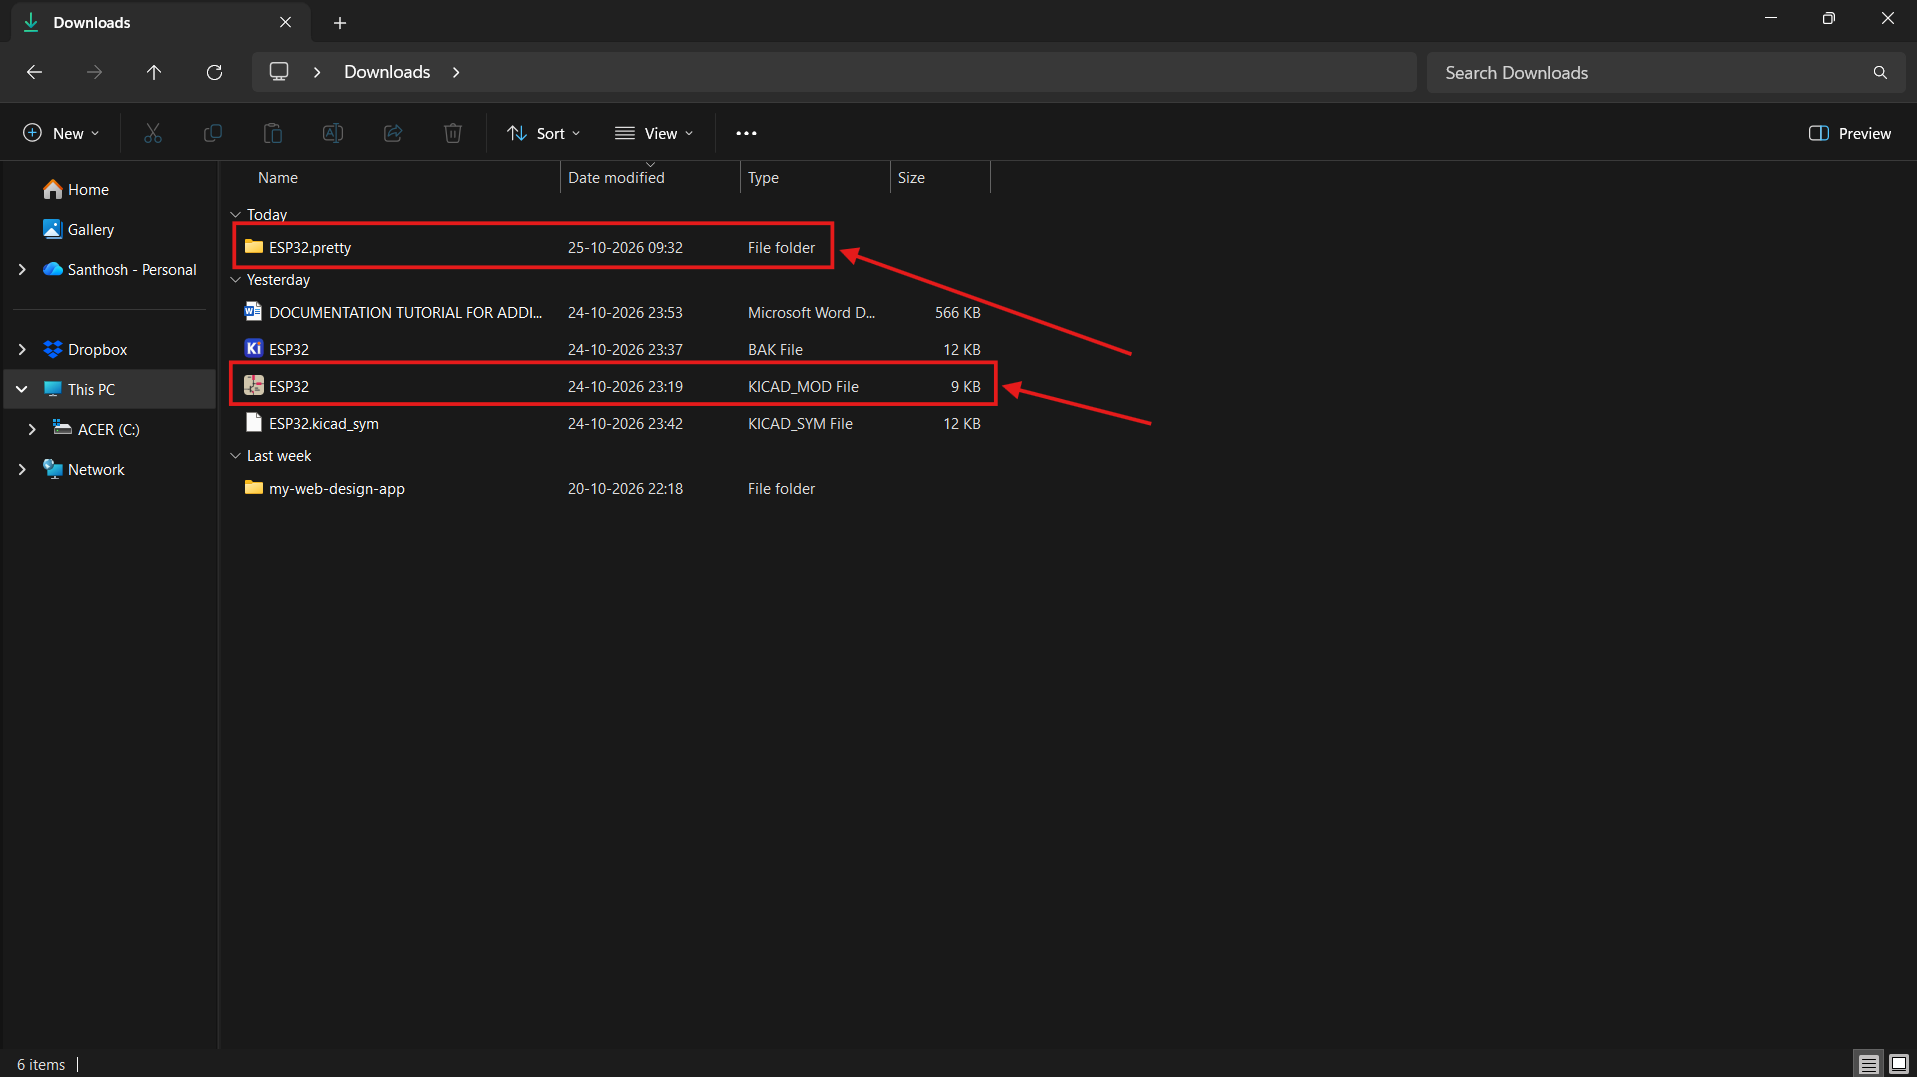Select the ESP32.kicad_sym file
This screenshot has width=1917, height=1077.
(610, 423)
